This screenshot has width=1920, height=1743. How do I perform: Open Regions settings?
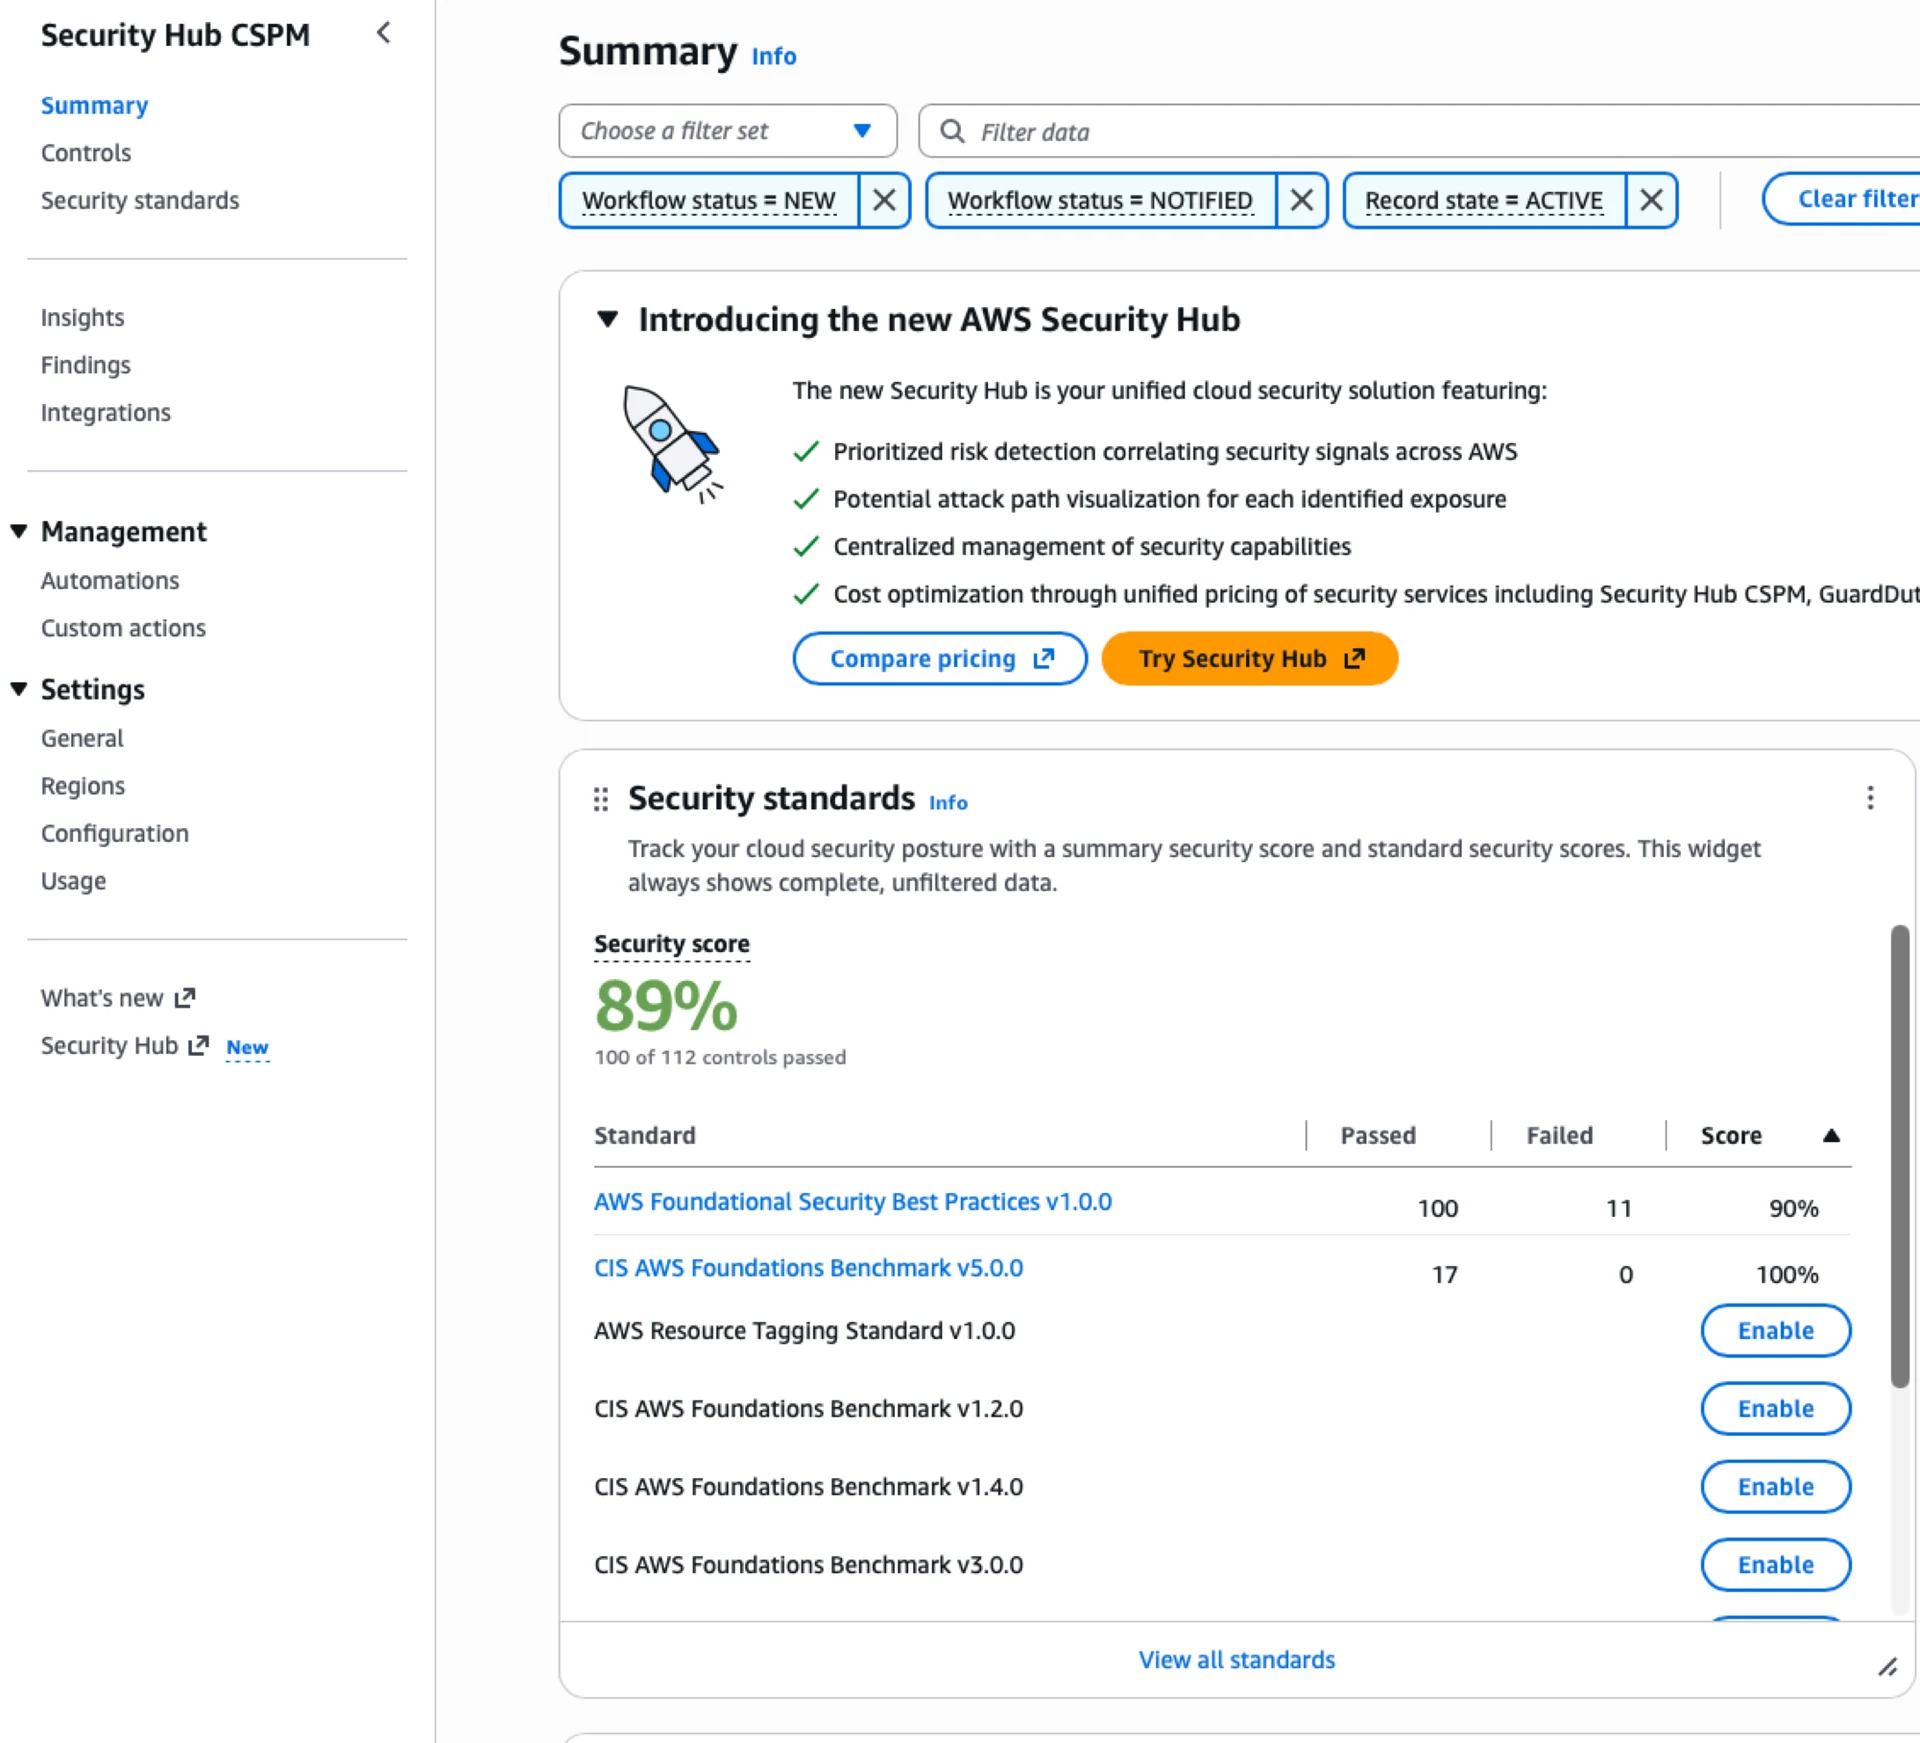click(x=83, y=786)
